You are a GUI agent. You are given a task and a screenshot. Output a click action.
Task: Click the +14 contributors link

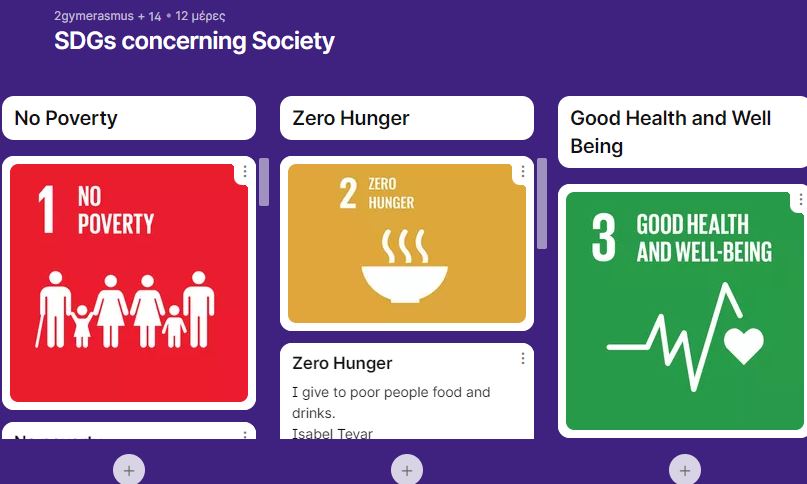pos(150,16)
